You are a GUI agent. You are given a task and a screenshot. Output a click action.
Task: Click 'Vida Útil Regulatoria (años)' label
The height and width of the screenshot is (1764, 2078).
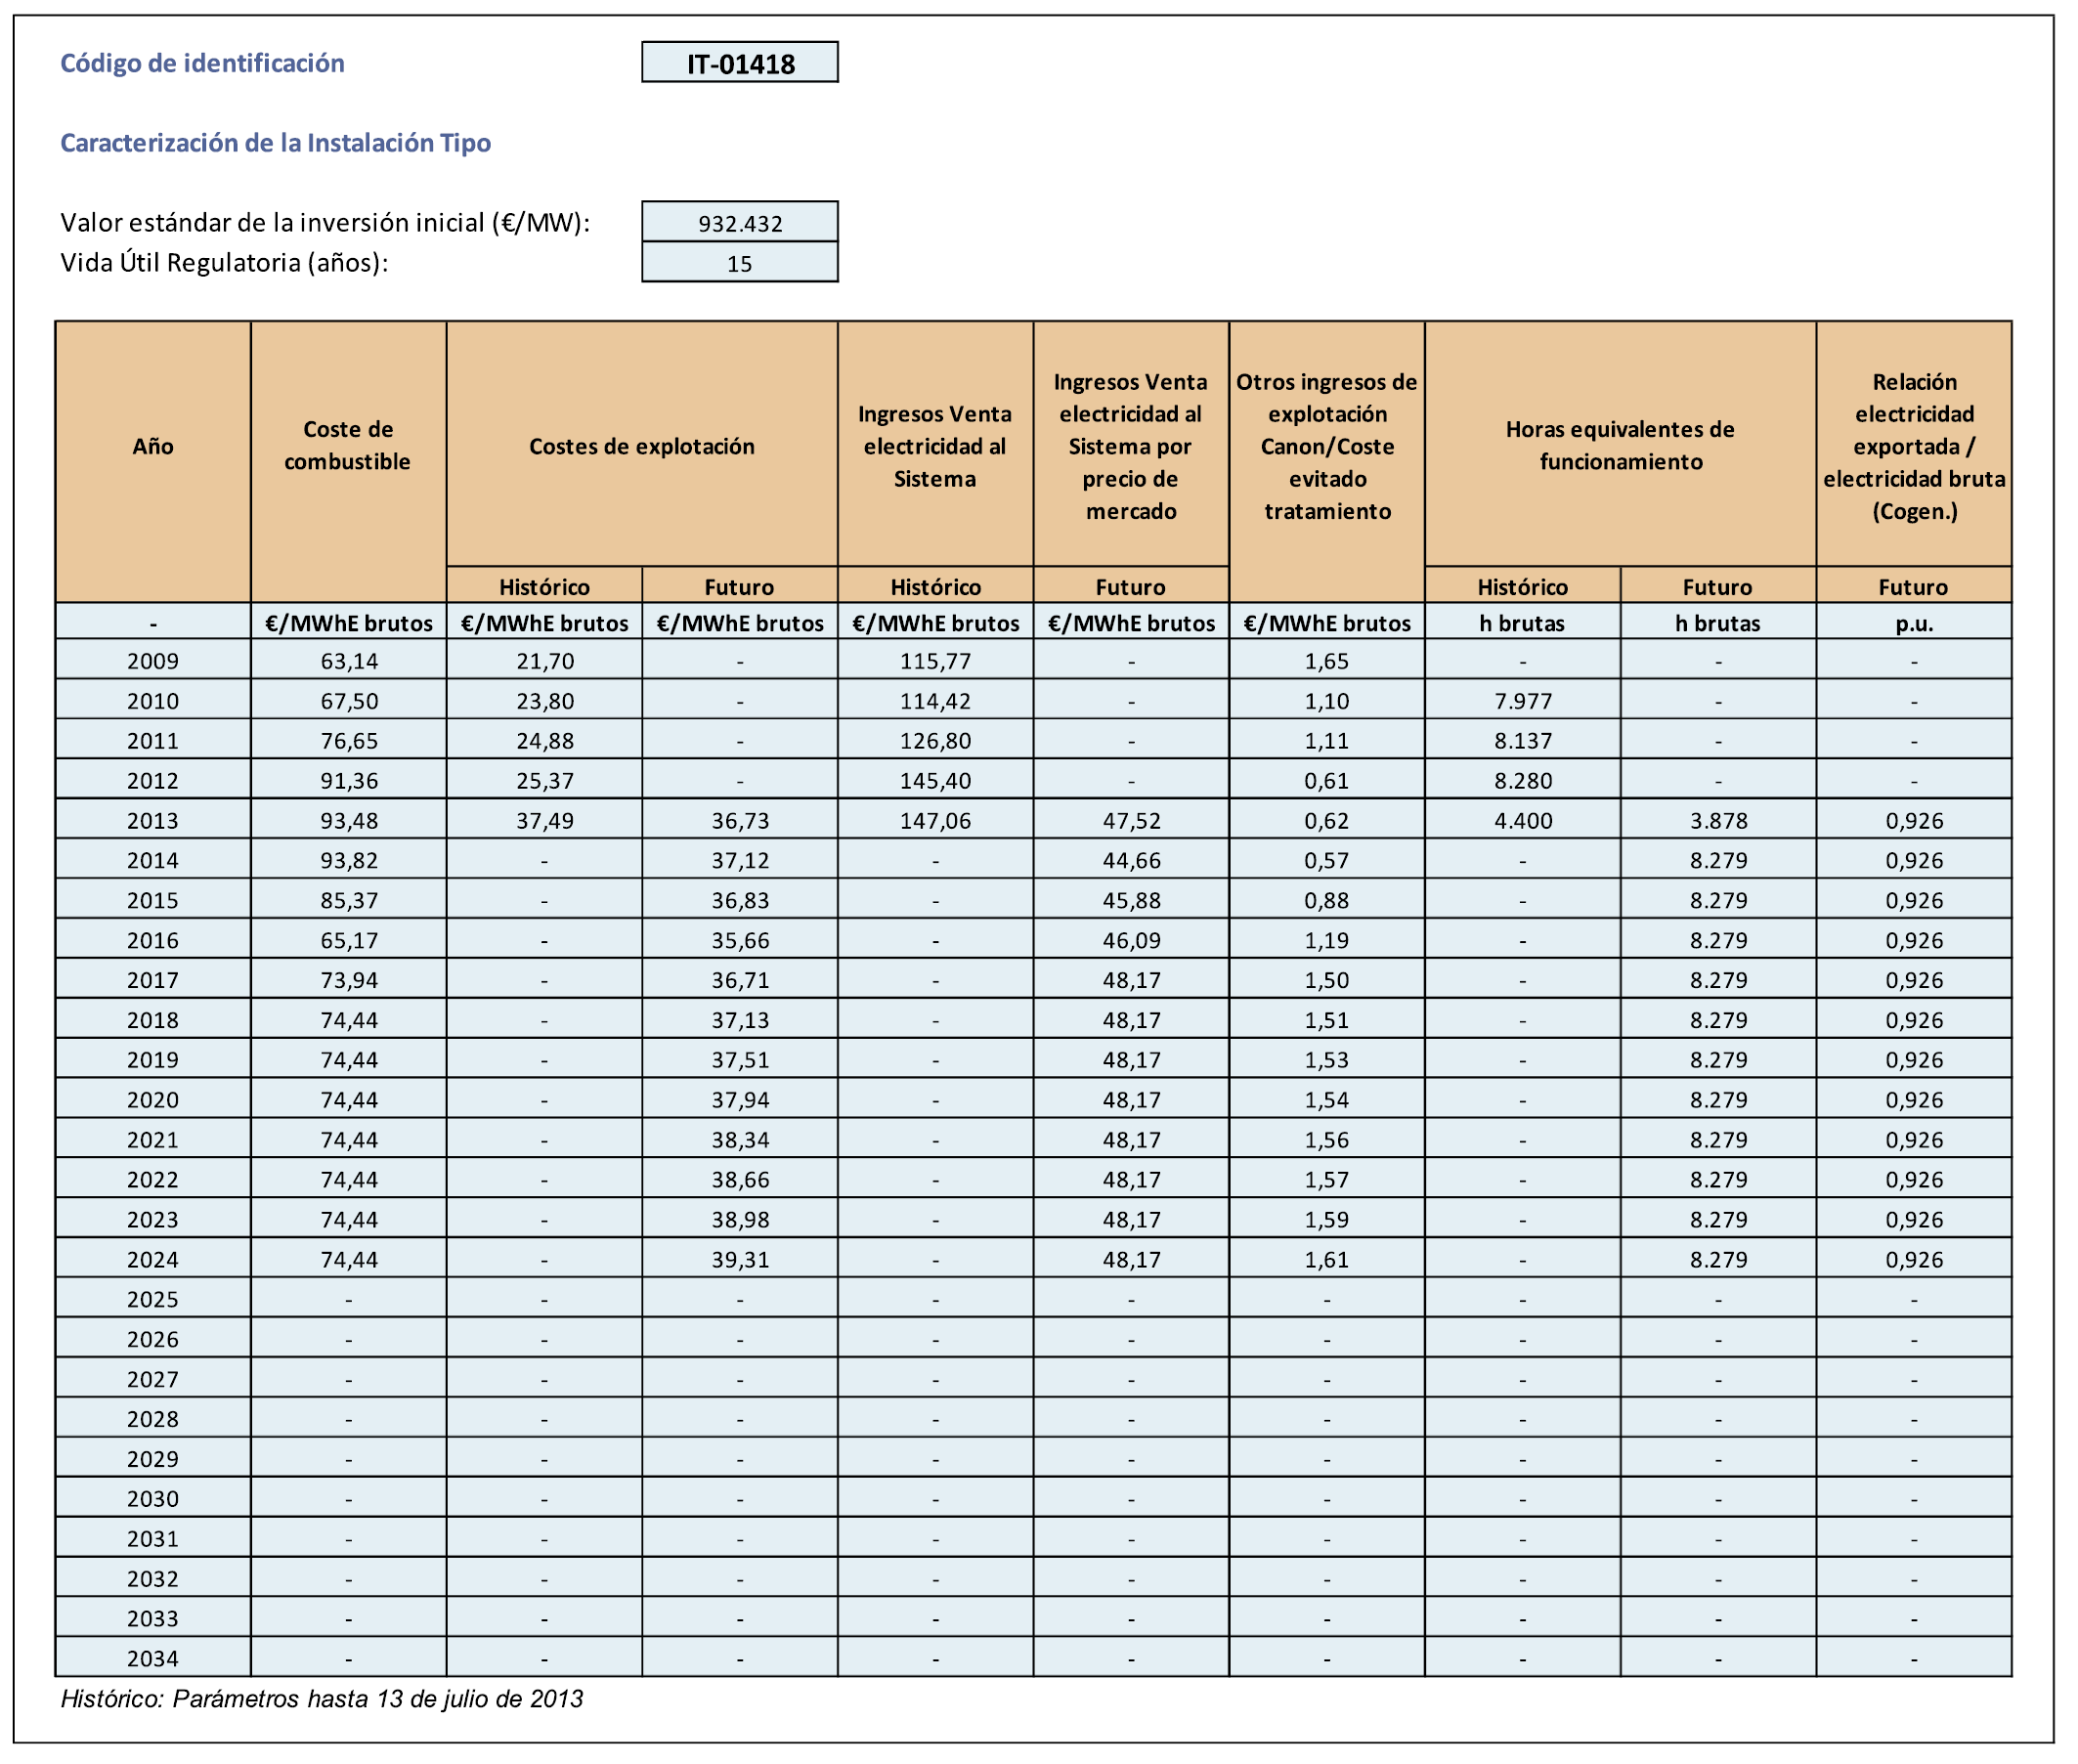pos(224,262)
